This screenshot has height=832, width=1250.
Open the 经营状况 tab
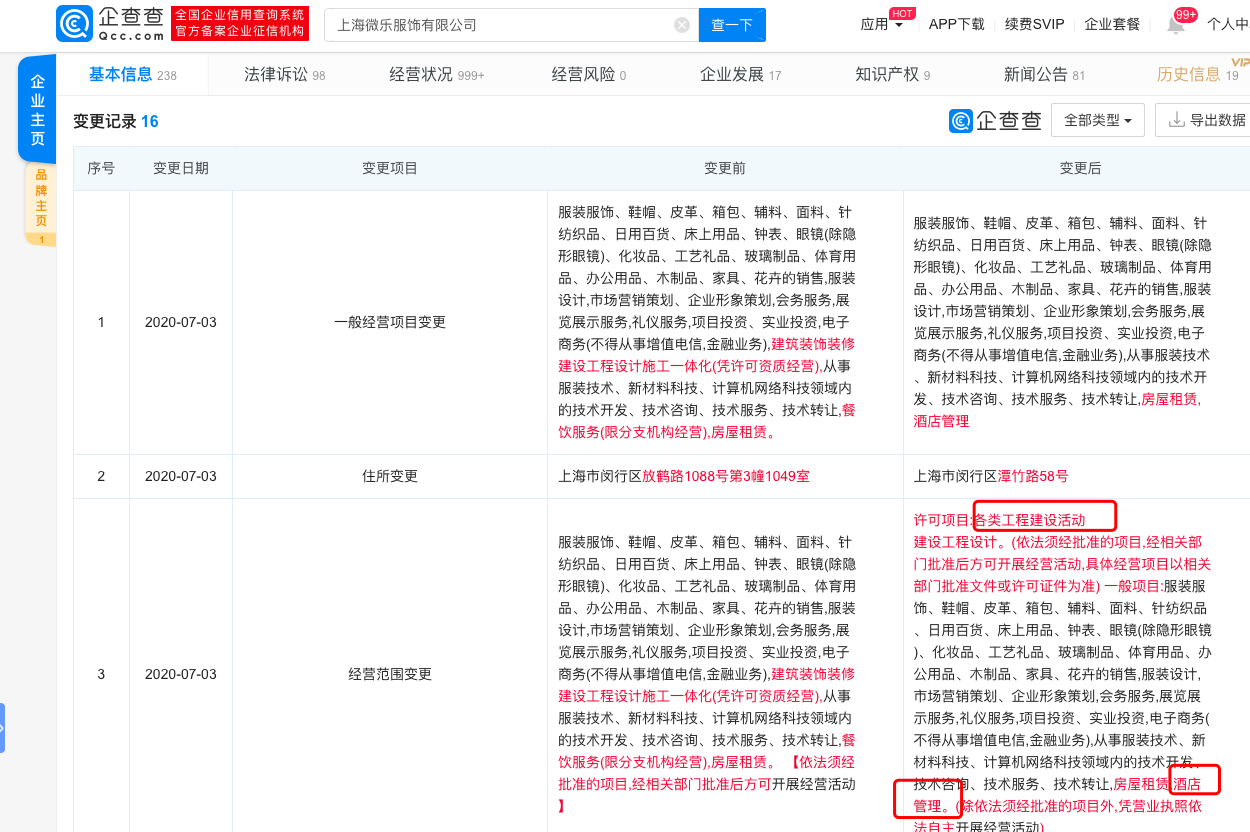tap(436, 75)
